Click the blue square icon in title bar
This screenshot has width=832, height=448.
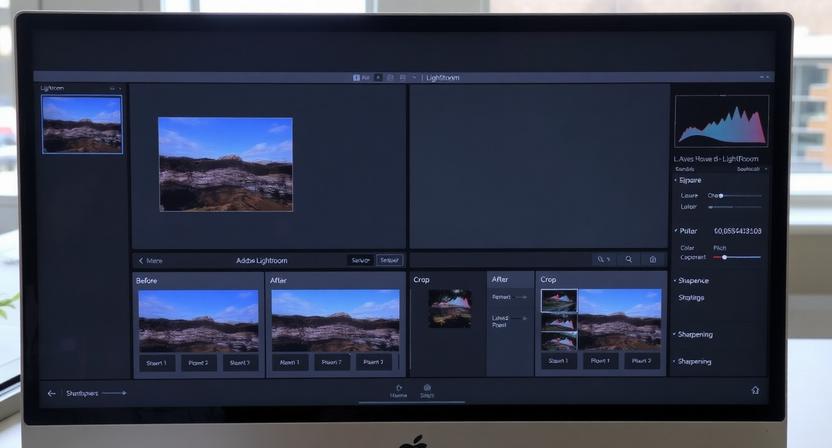click(x=356, y=77)
